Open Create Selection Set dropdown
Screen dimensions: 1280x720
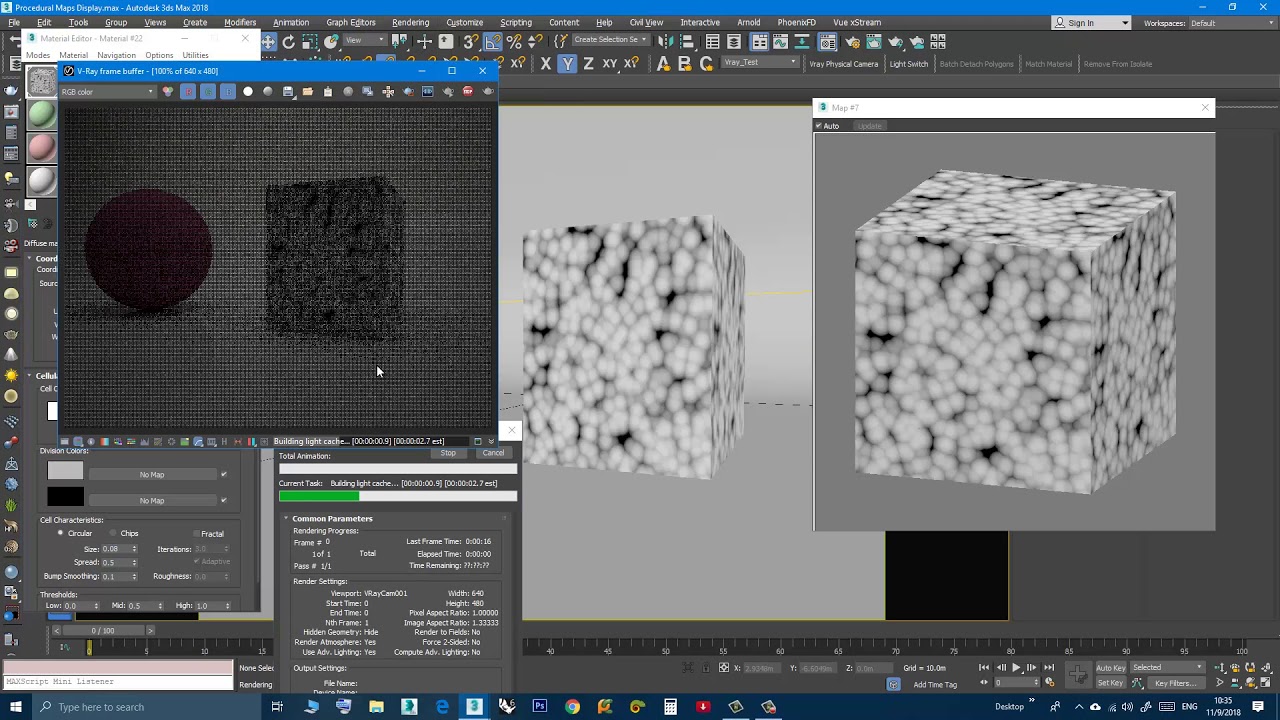pos(611,40)
